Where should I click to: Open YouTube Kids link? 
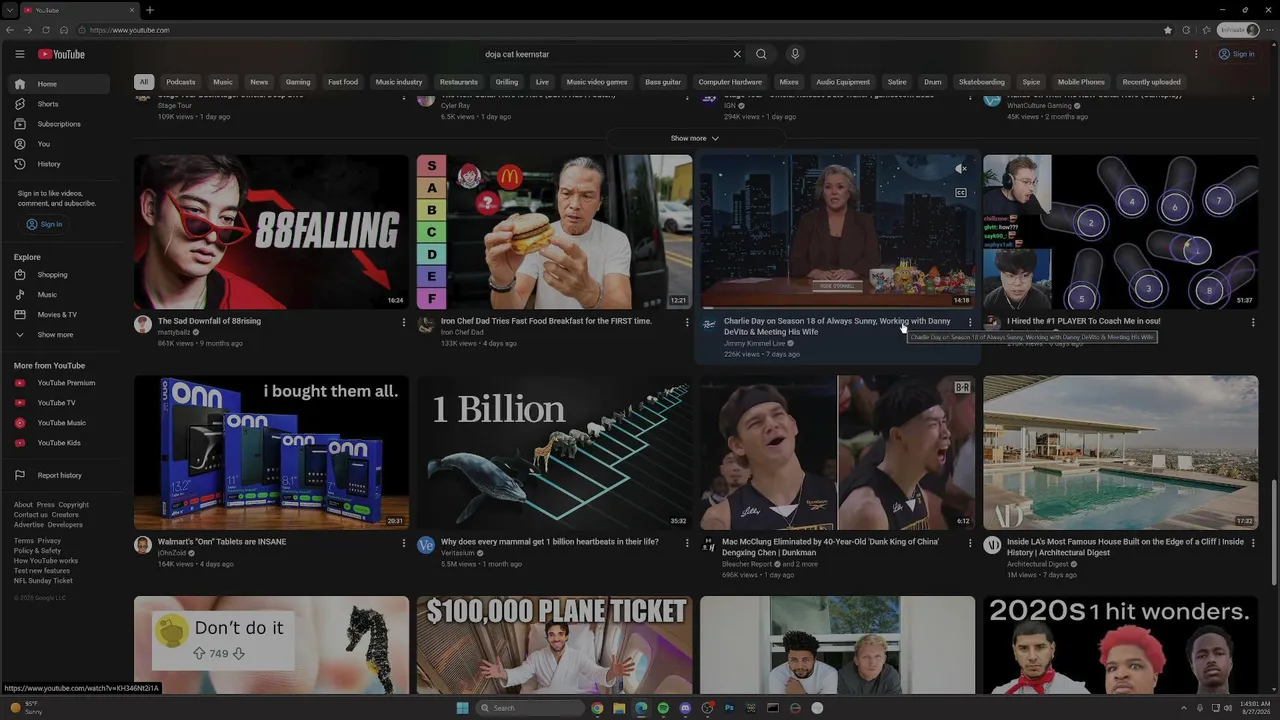pyautogui.click(x=60, y=443)
